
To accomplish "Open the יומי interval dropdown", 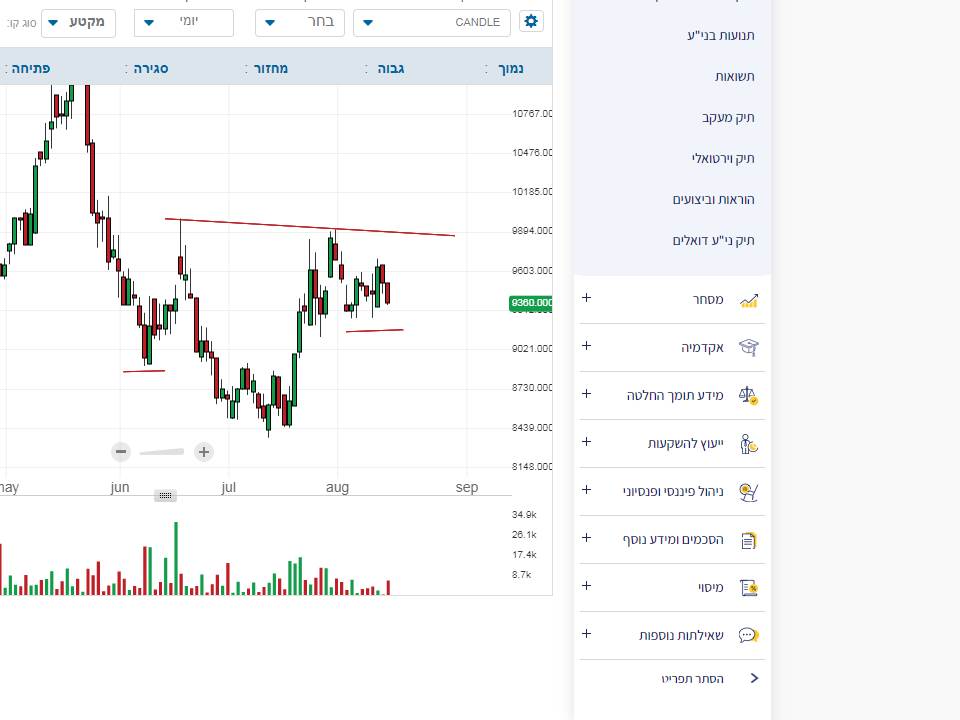I will [x=184, y=22].
